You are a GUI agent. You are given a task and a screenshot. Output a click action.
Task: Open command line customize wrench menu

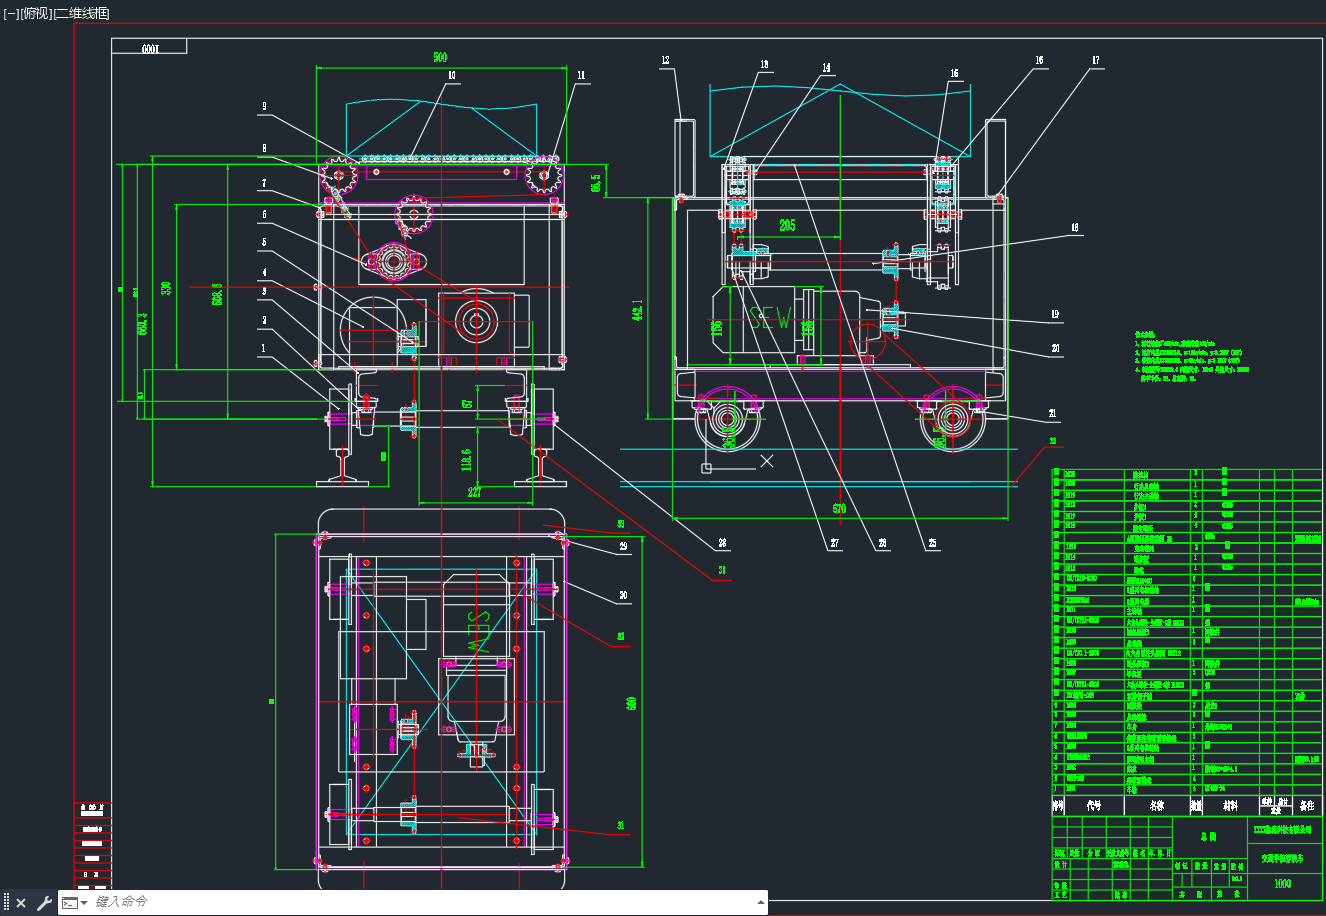click(44, 903)
